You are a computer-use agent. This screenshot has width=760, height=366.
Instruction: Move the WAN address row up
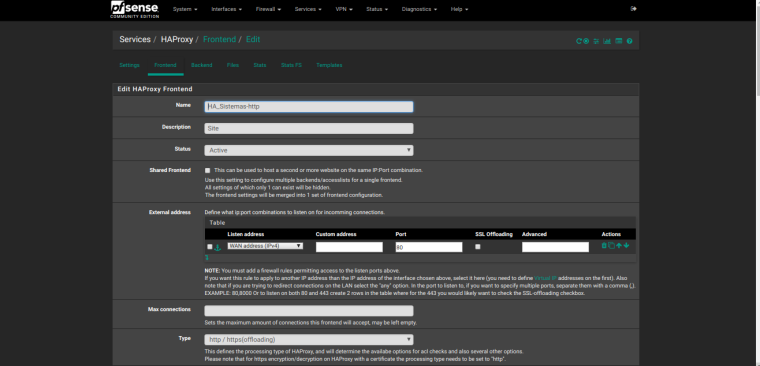click(619, 246)
